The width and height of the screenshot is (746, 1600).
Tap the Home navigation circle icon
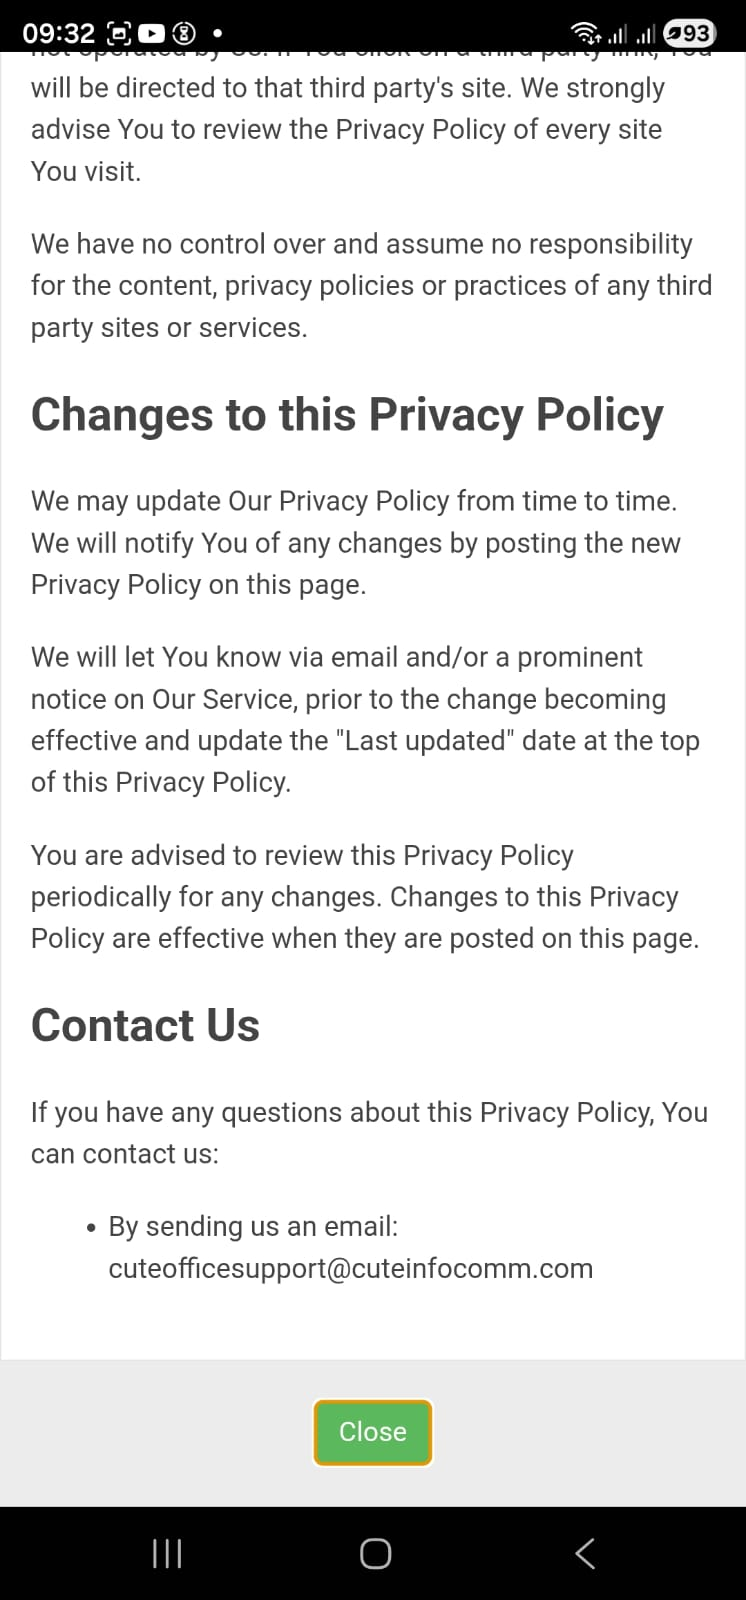pyautogui.click(x=375, y=1553)
